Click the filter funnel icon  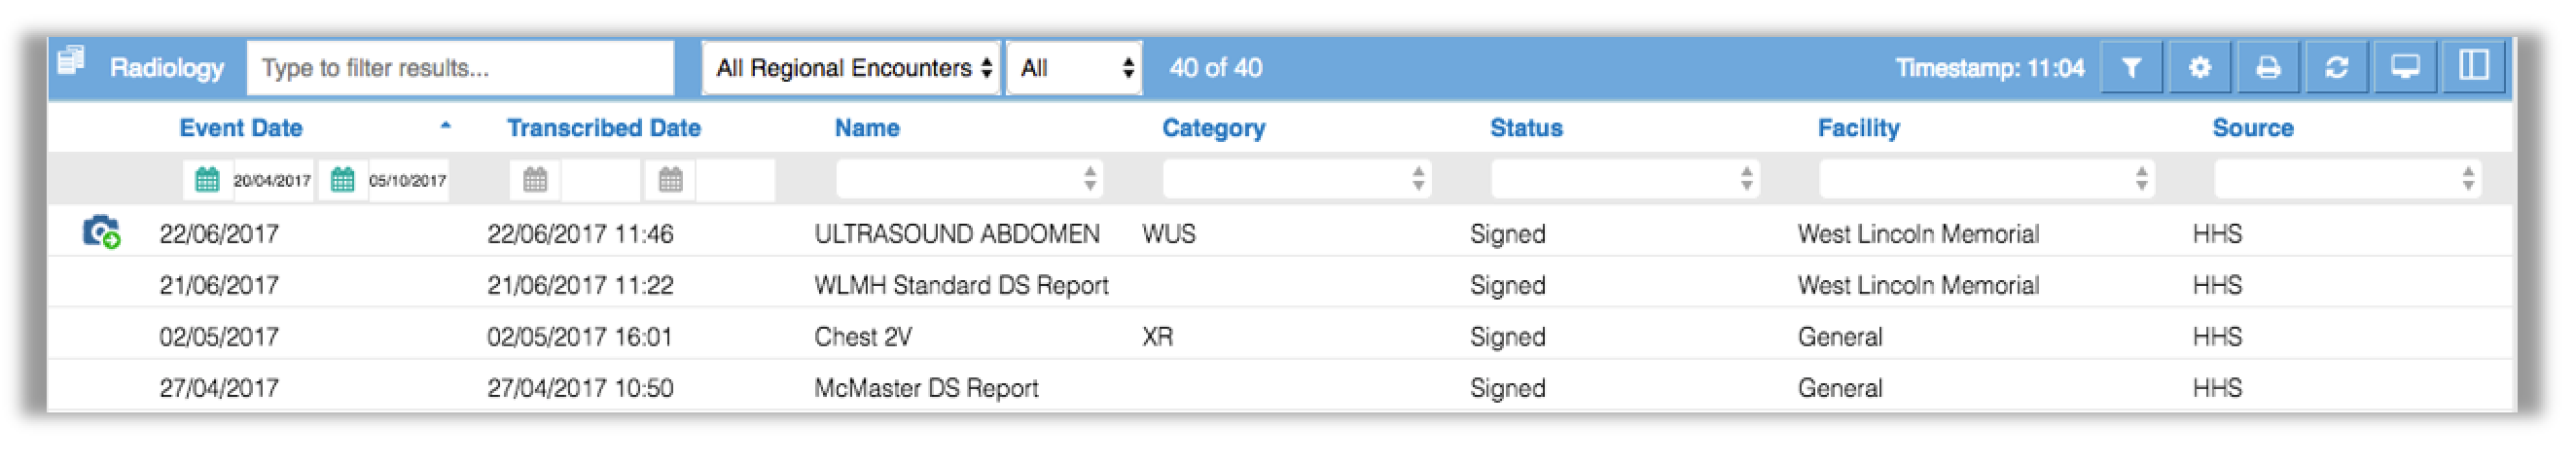click(x=2130, y=68)
